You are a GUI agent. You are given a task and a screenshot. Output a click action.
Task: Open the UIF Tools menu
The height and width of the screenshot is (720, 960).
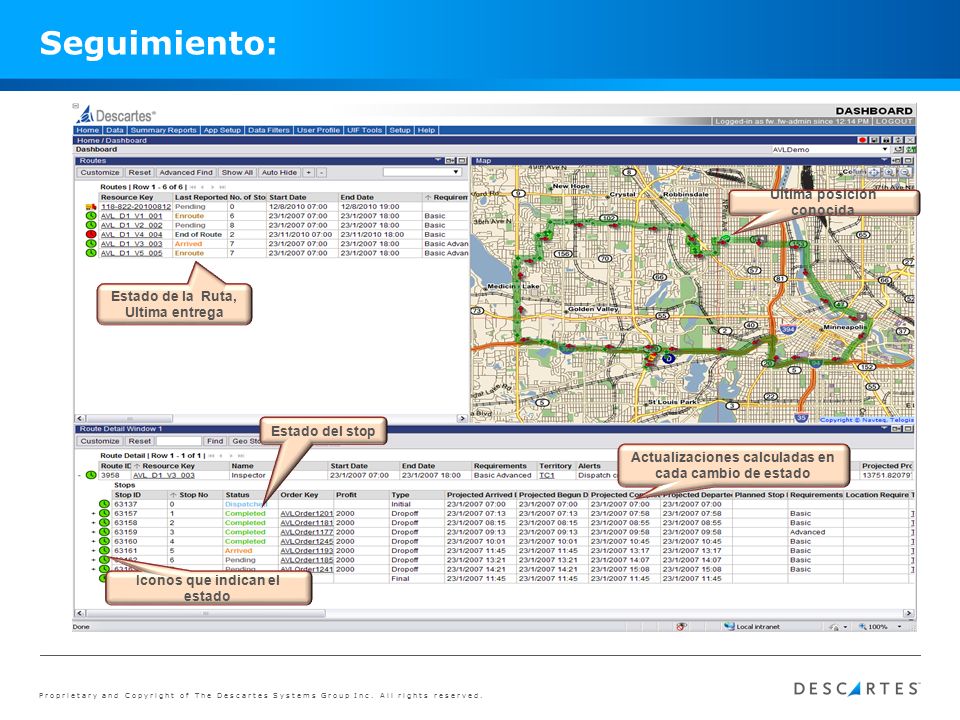coord(364,130)
